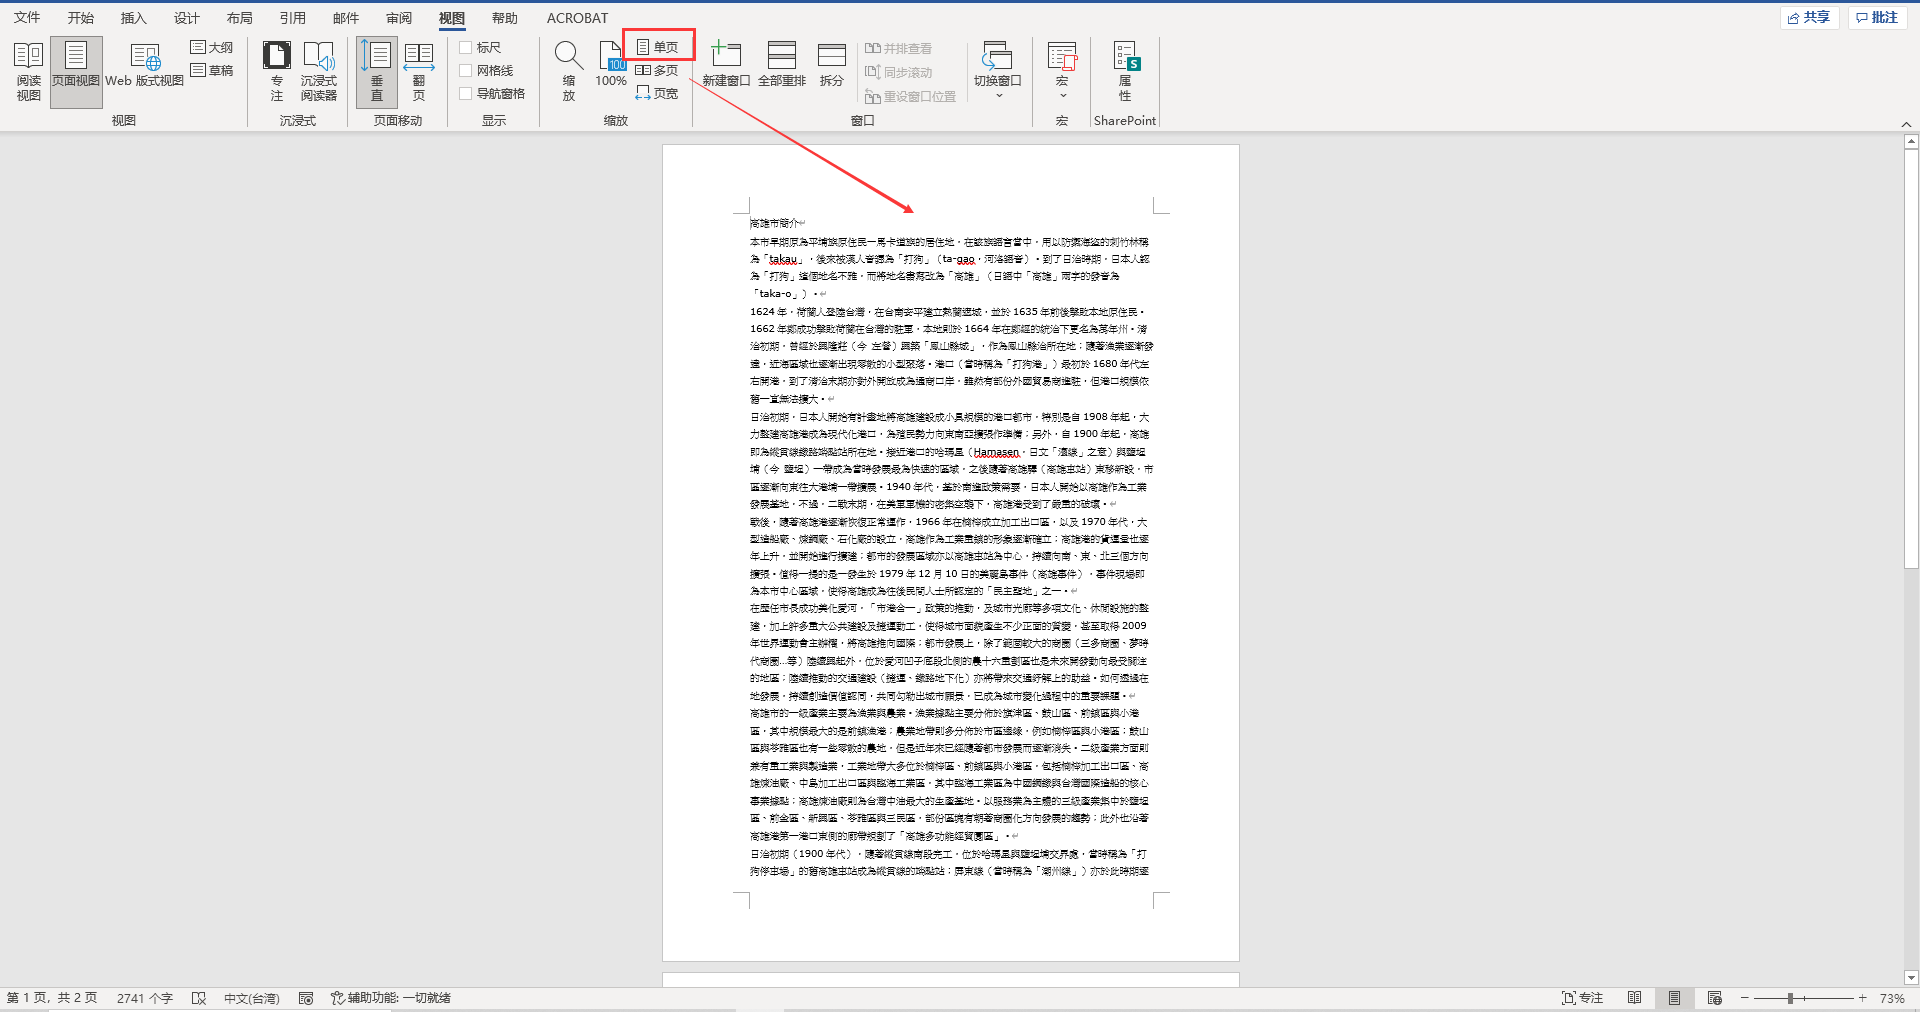
Task: Open the ACROBAT tab
Action: [577, 17]
